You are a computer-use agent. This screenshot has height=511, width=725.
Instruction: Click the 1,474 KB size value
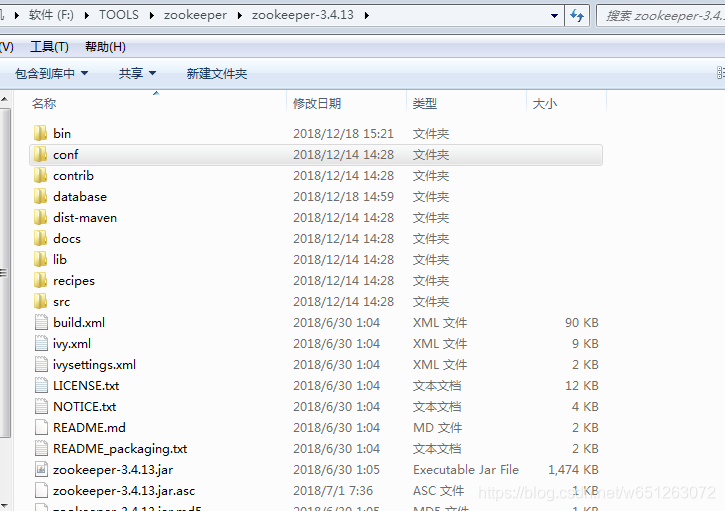(573, 469)
